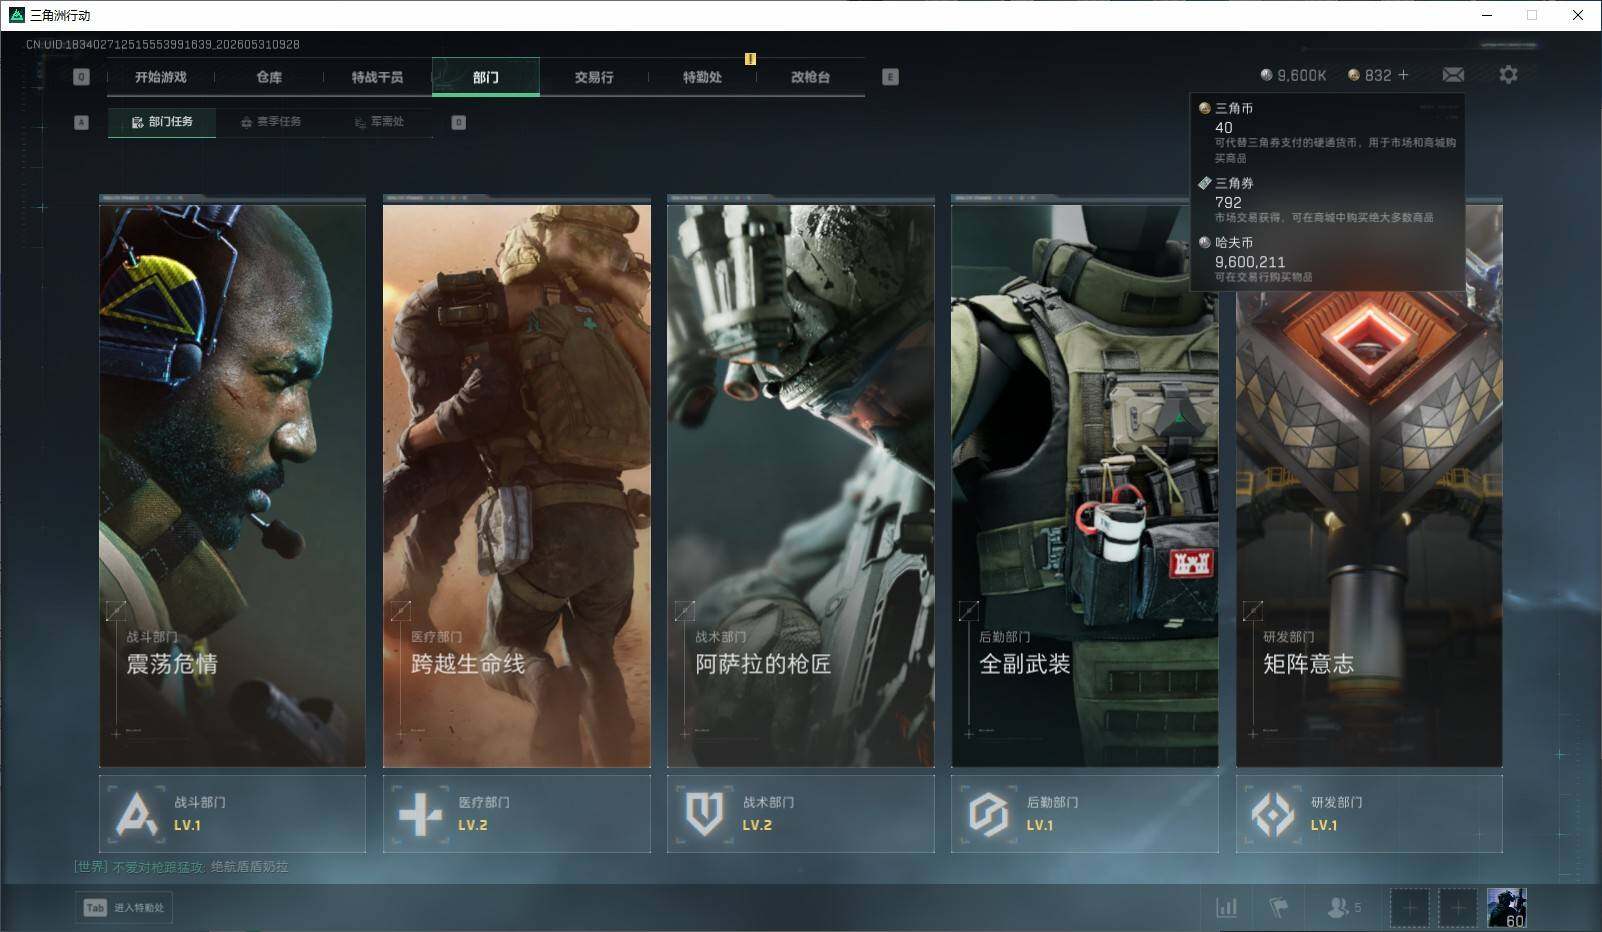The height and width of the screenshot is (932, 1602).
Task: Open the 军需处 sub-tab
Action: (x=379, y=122)
